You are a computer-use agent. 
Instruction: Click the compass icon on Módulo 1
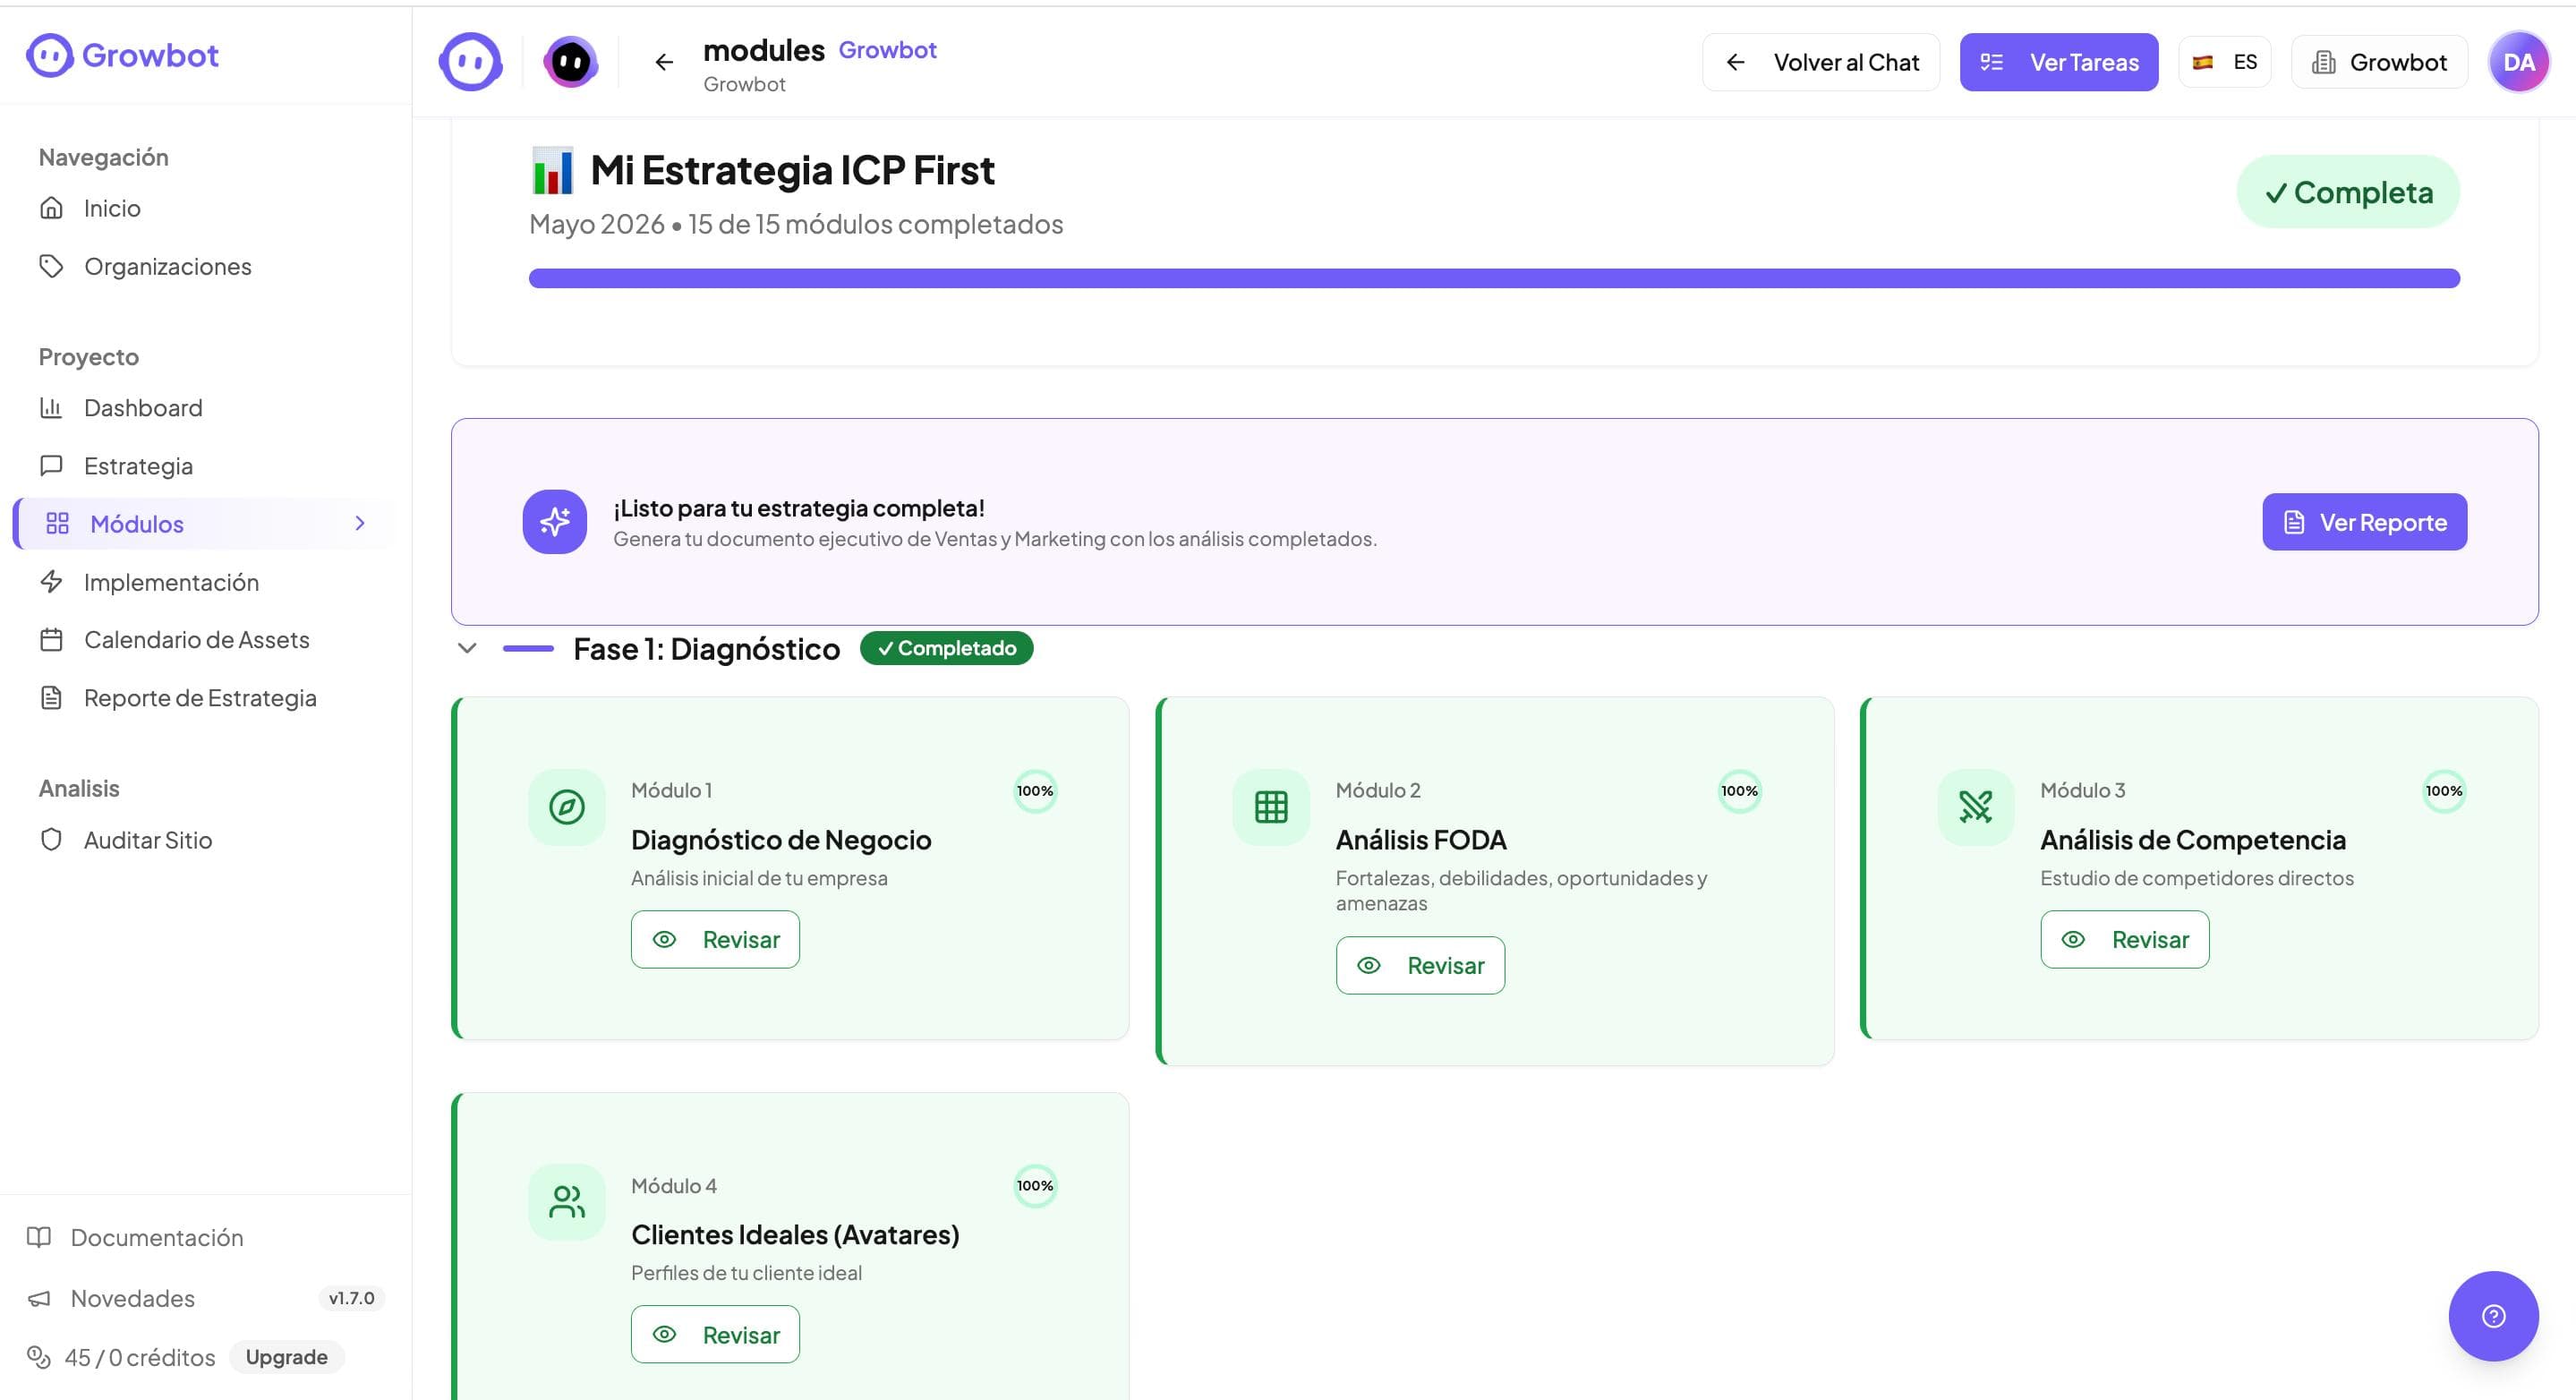[567, 807]
